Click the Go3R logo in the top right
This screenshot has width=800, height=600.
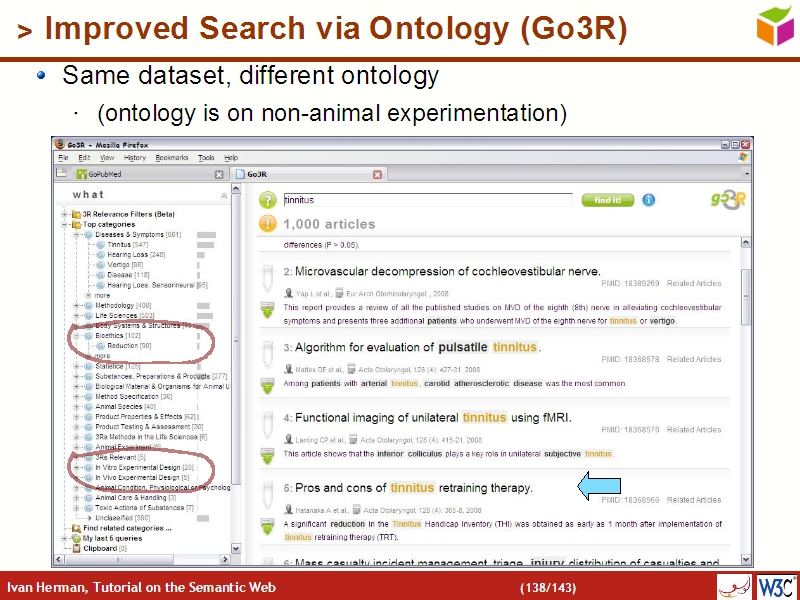point(726,201)
